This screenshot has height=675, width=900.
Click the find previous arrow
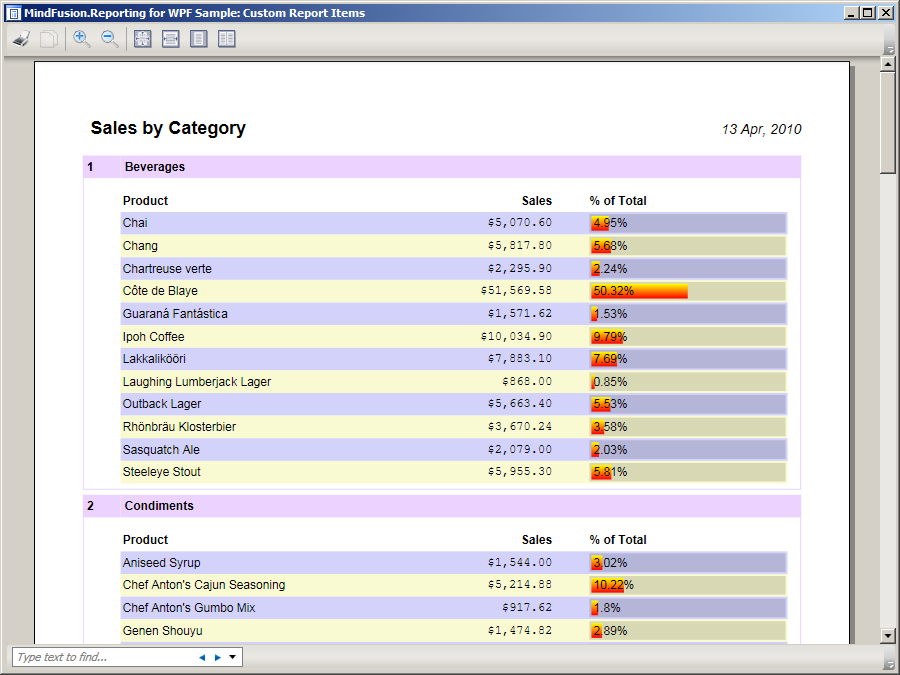(202, 657)
